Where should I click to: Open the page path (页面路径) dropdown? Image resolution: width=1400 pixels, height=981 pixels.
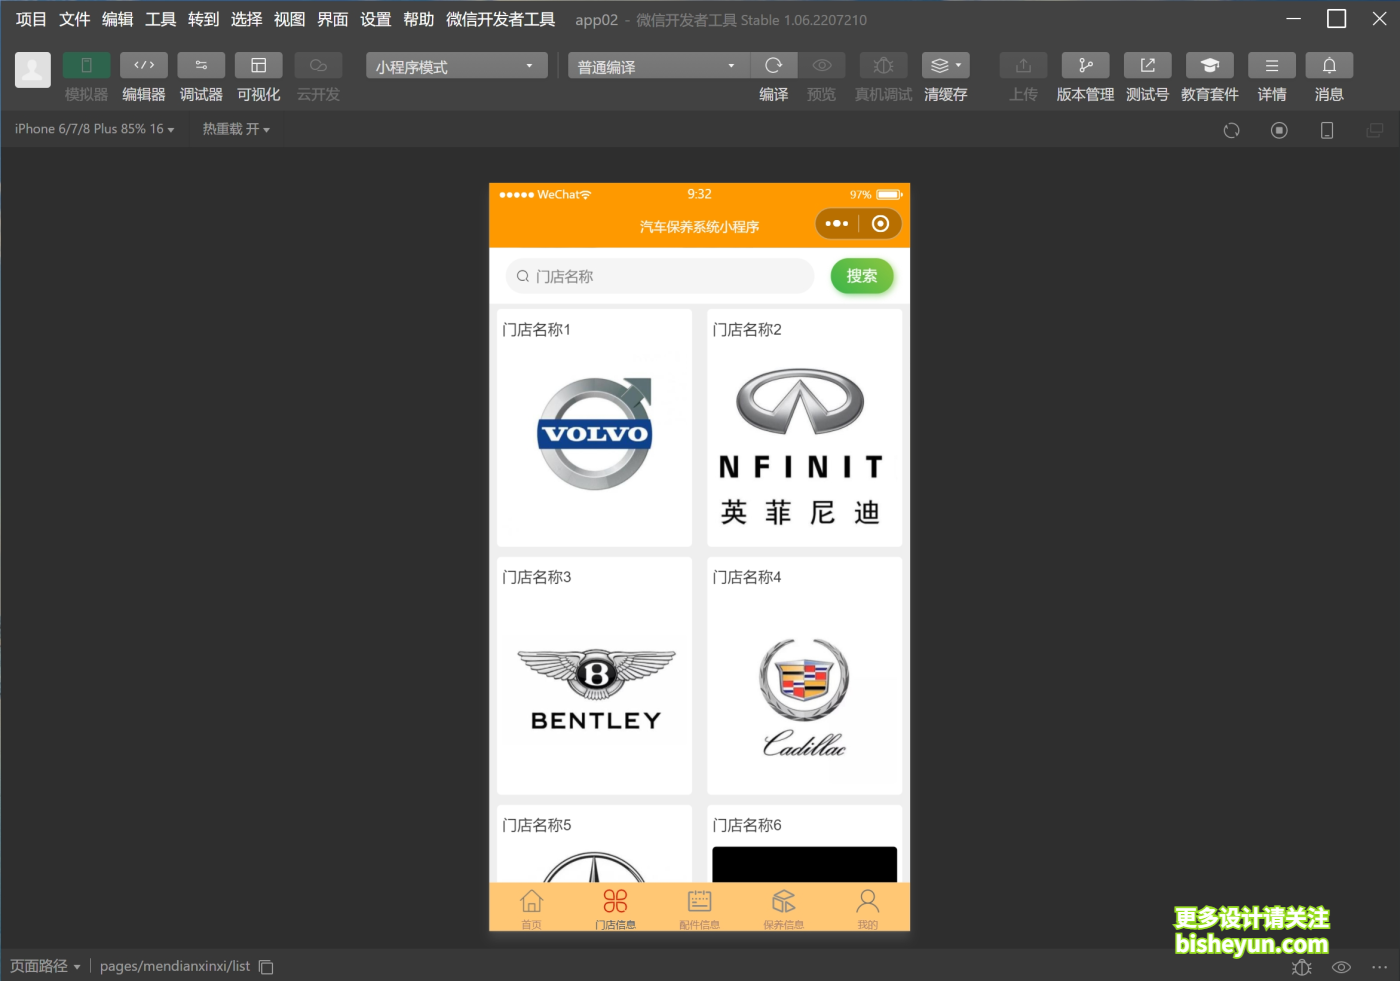point(45,966)
